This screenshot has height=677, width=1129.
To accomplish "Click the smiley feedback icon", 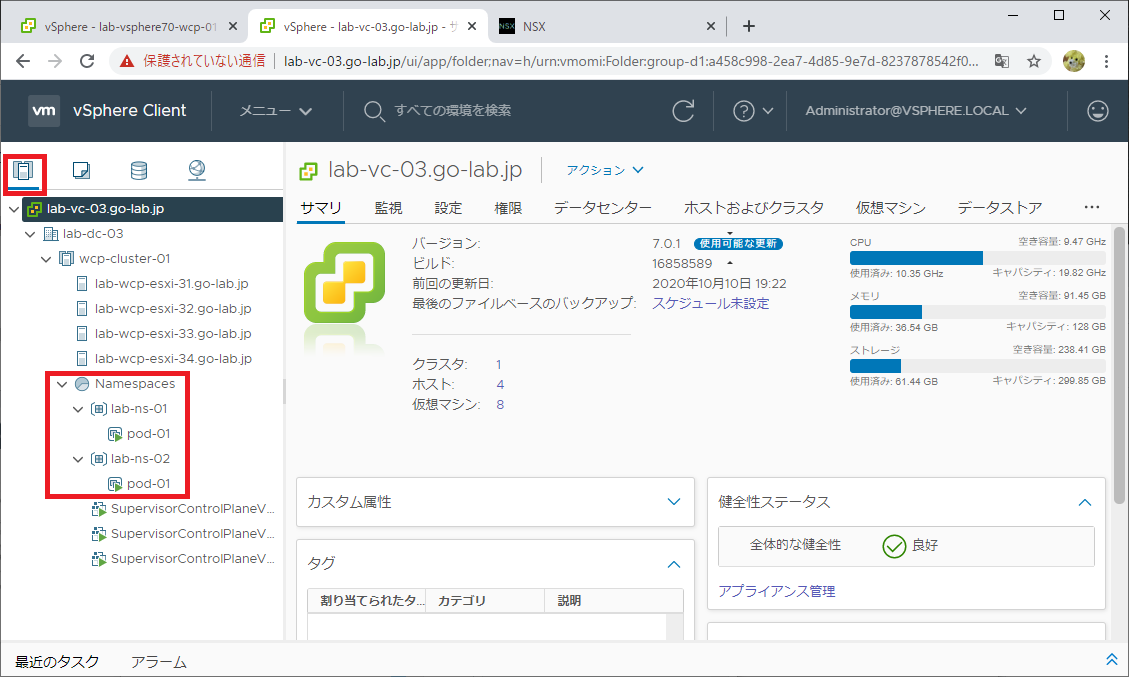I will 1097,111.
